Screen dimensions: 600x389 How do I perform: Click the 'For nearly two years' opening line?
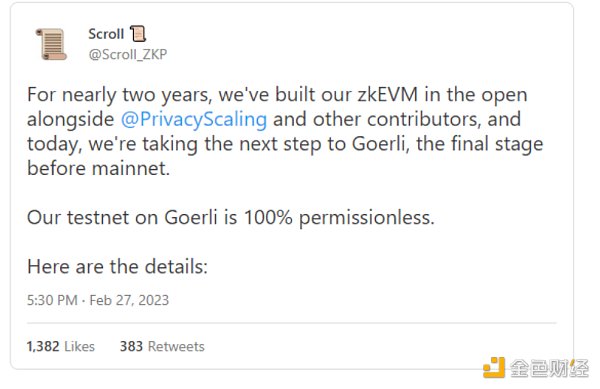[x=277, y=95]
